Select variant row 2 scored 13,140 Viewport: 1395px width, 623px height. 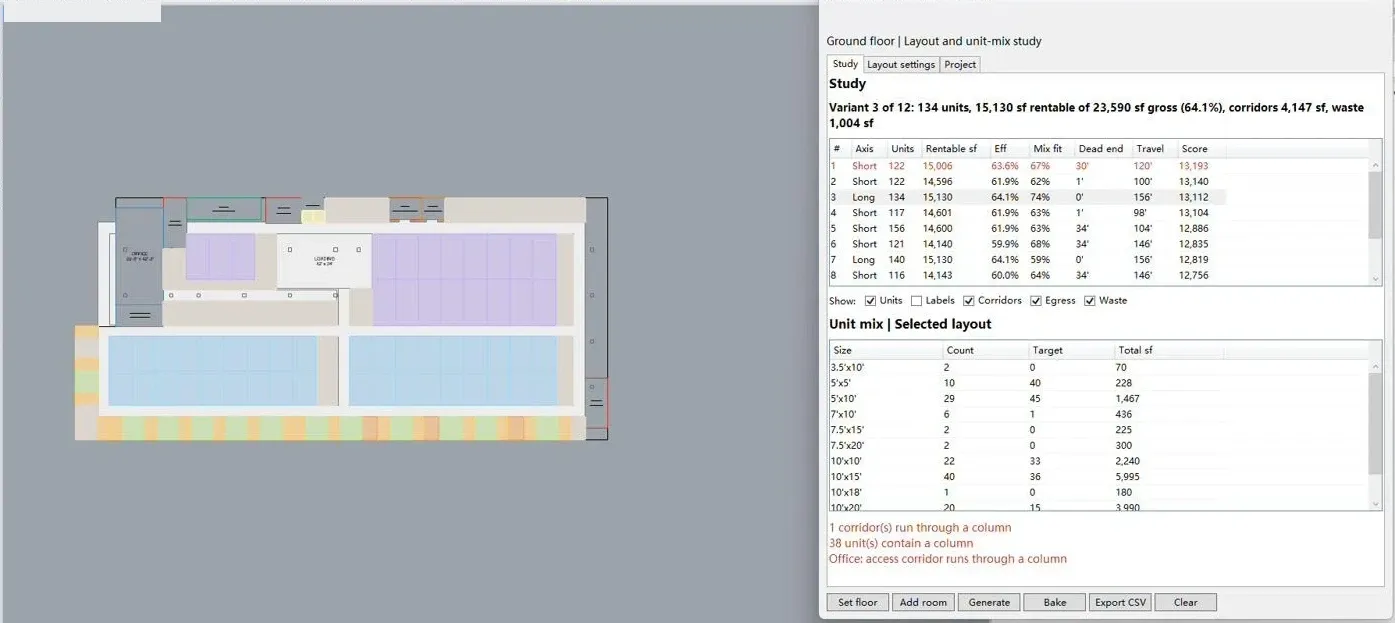[x=1028, y=182]
